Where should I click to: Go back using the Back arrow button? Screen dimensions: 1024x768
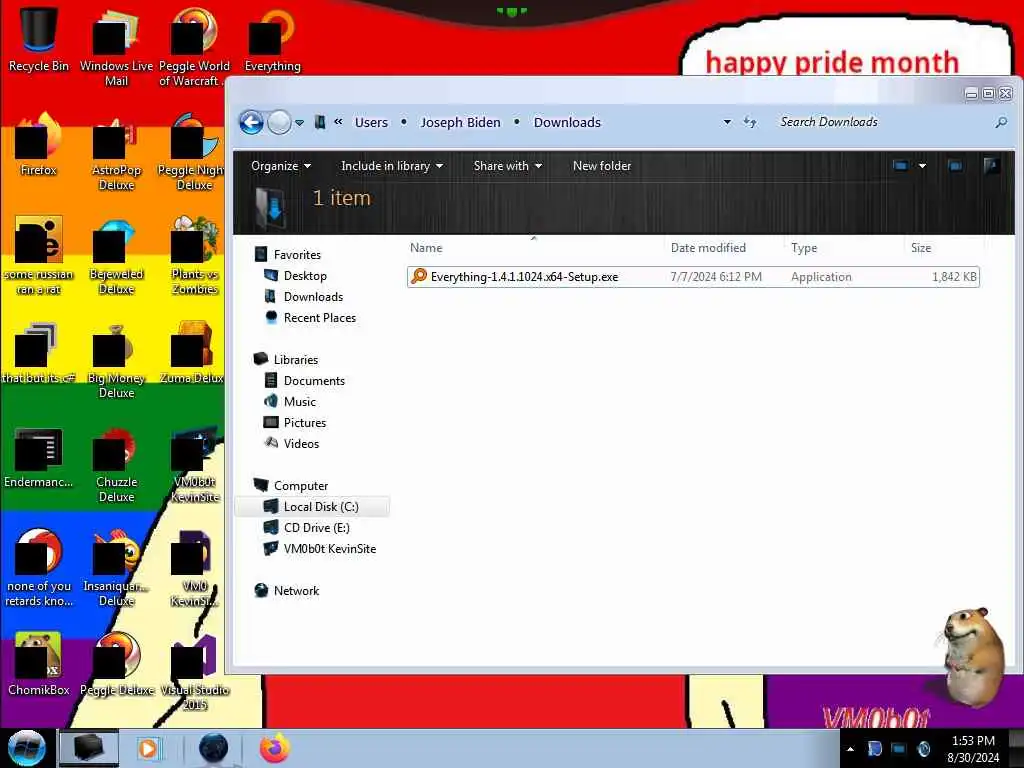pyautogui.click(x=251, y=122)
